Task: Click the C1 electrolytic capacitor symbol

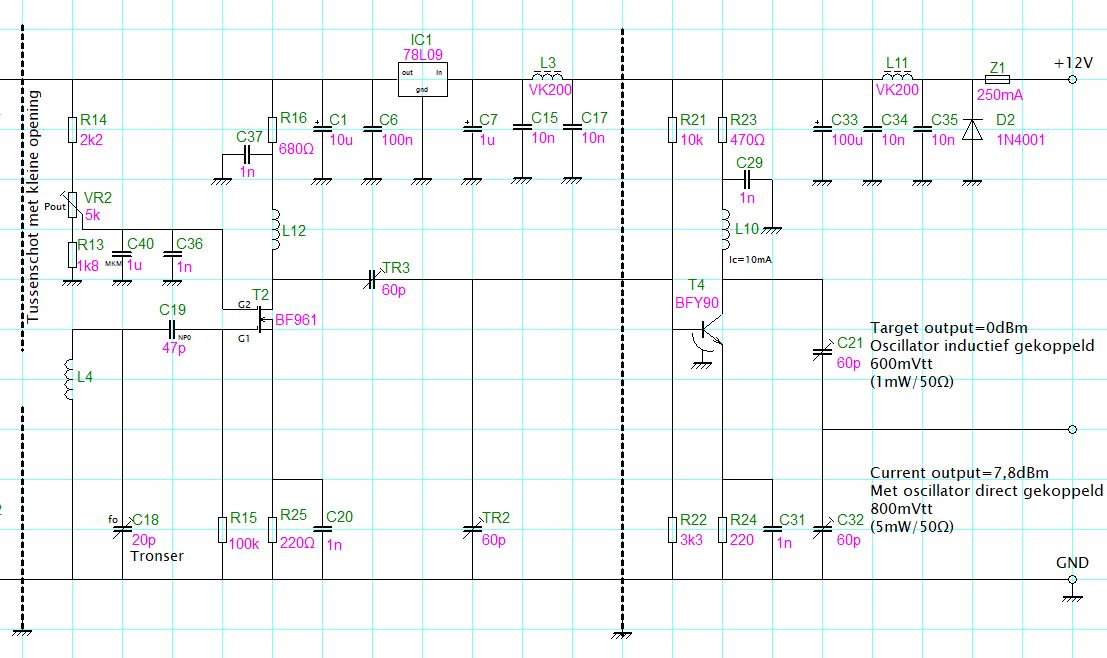Action: 323,128
